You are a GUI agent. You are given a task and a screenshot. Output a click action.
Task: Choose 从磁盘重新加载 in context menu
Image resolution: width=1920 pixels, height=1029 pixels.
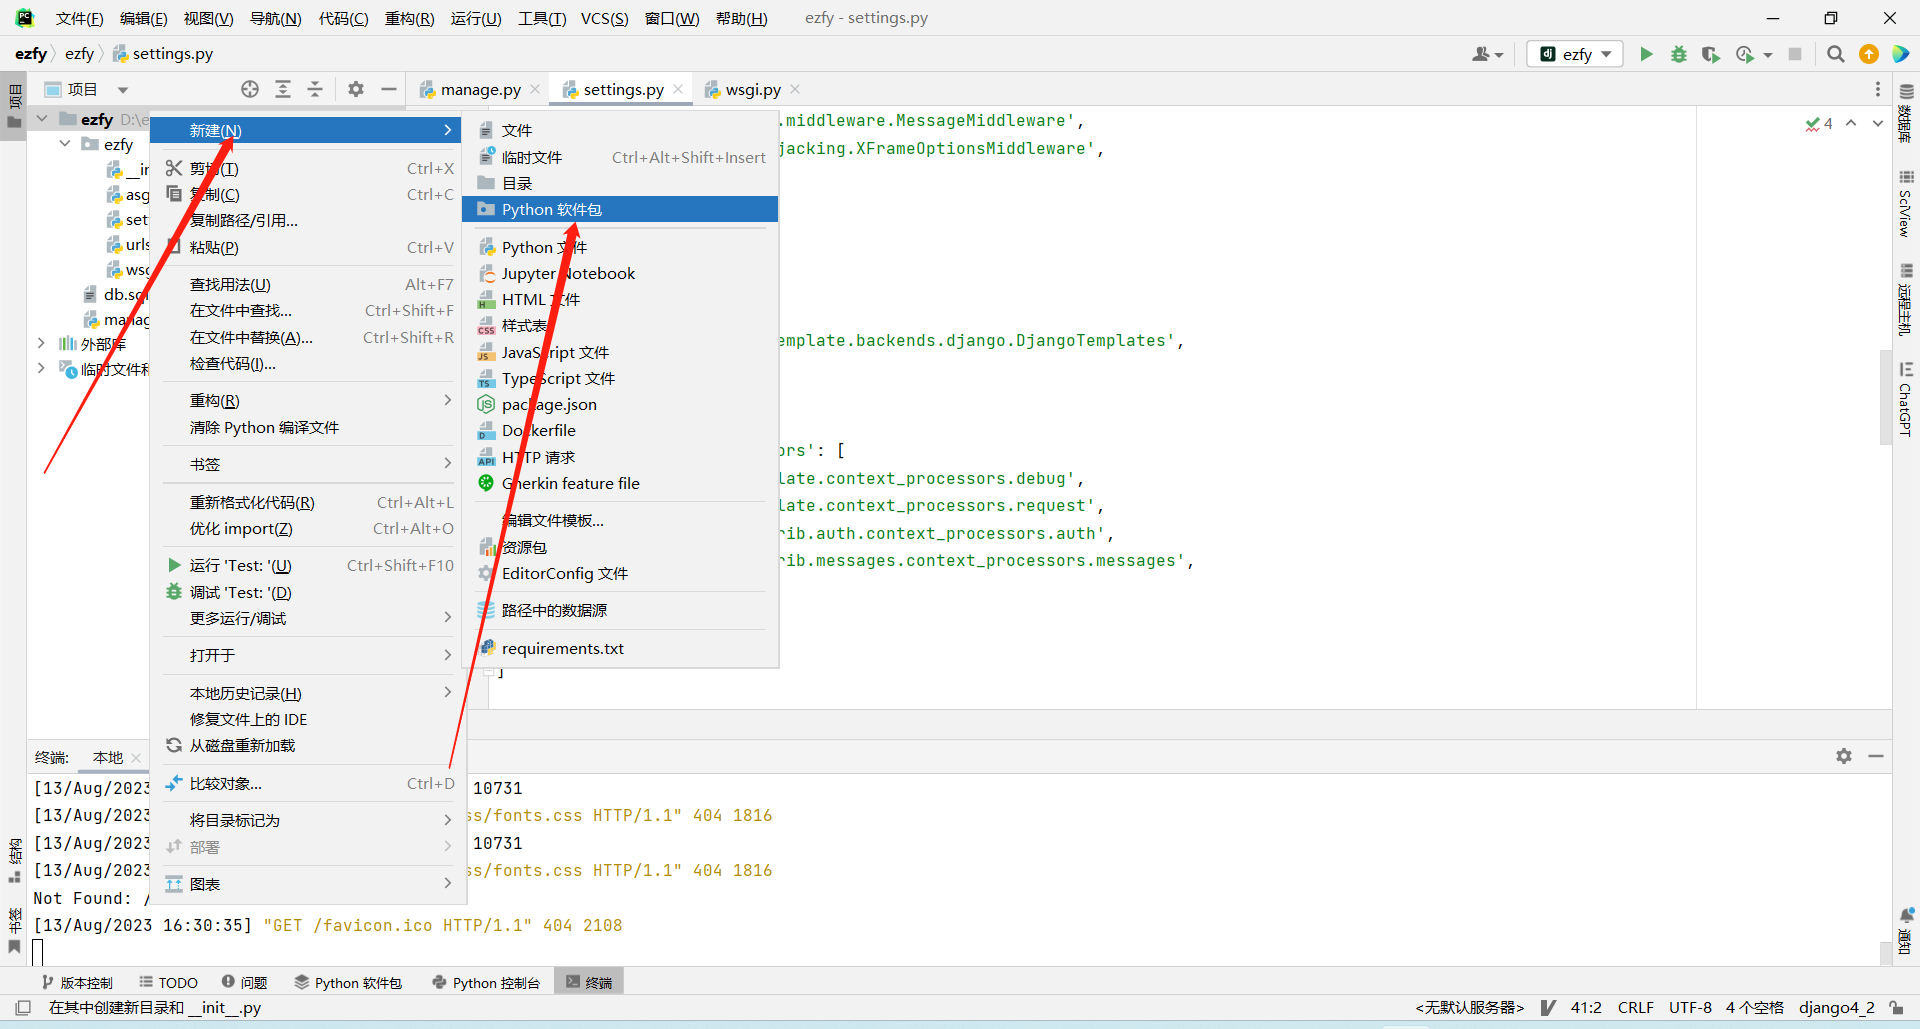coord(308,745)
